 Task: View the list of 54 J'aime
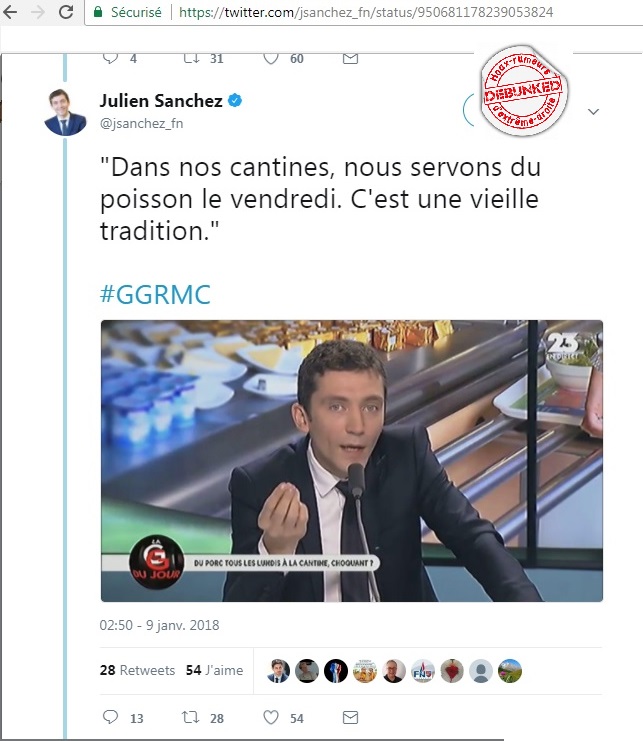click(214, 670)
